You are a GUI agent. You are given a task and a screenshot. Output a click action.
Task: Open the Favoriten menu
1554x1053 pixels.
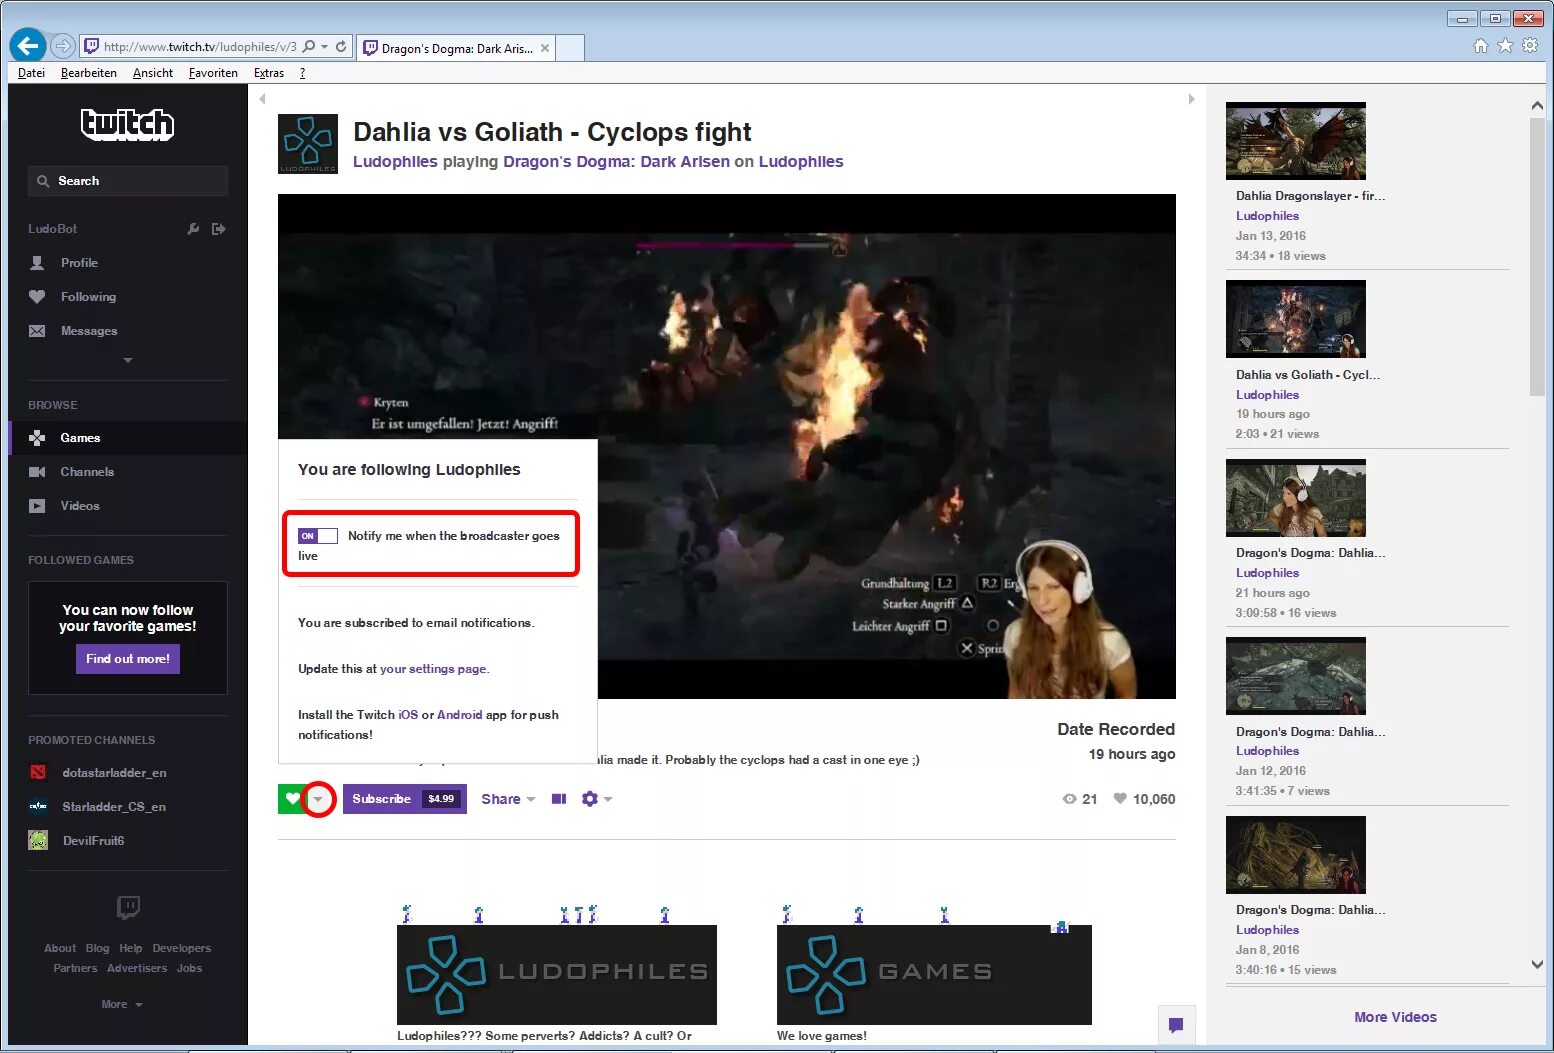click(x=213, y=73)
